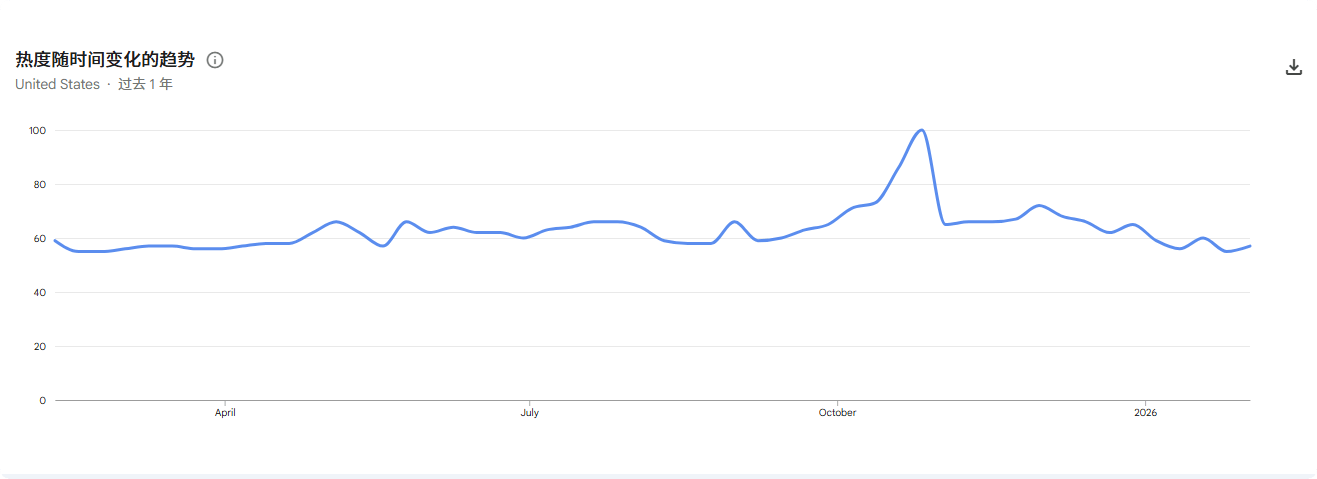Click the "40" y-axis label
The image size is (1317, 479).
(40, 292)
